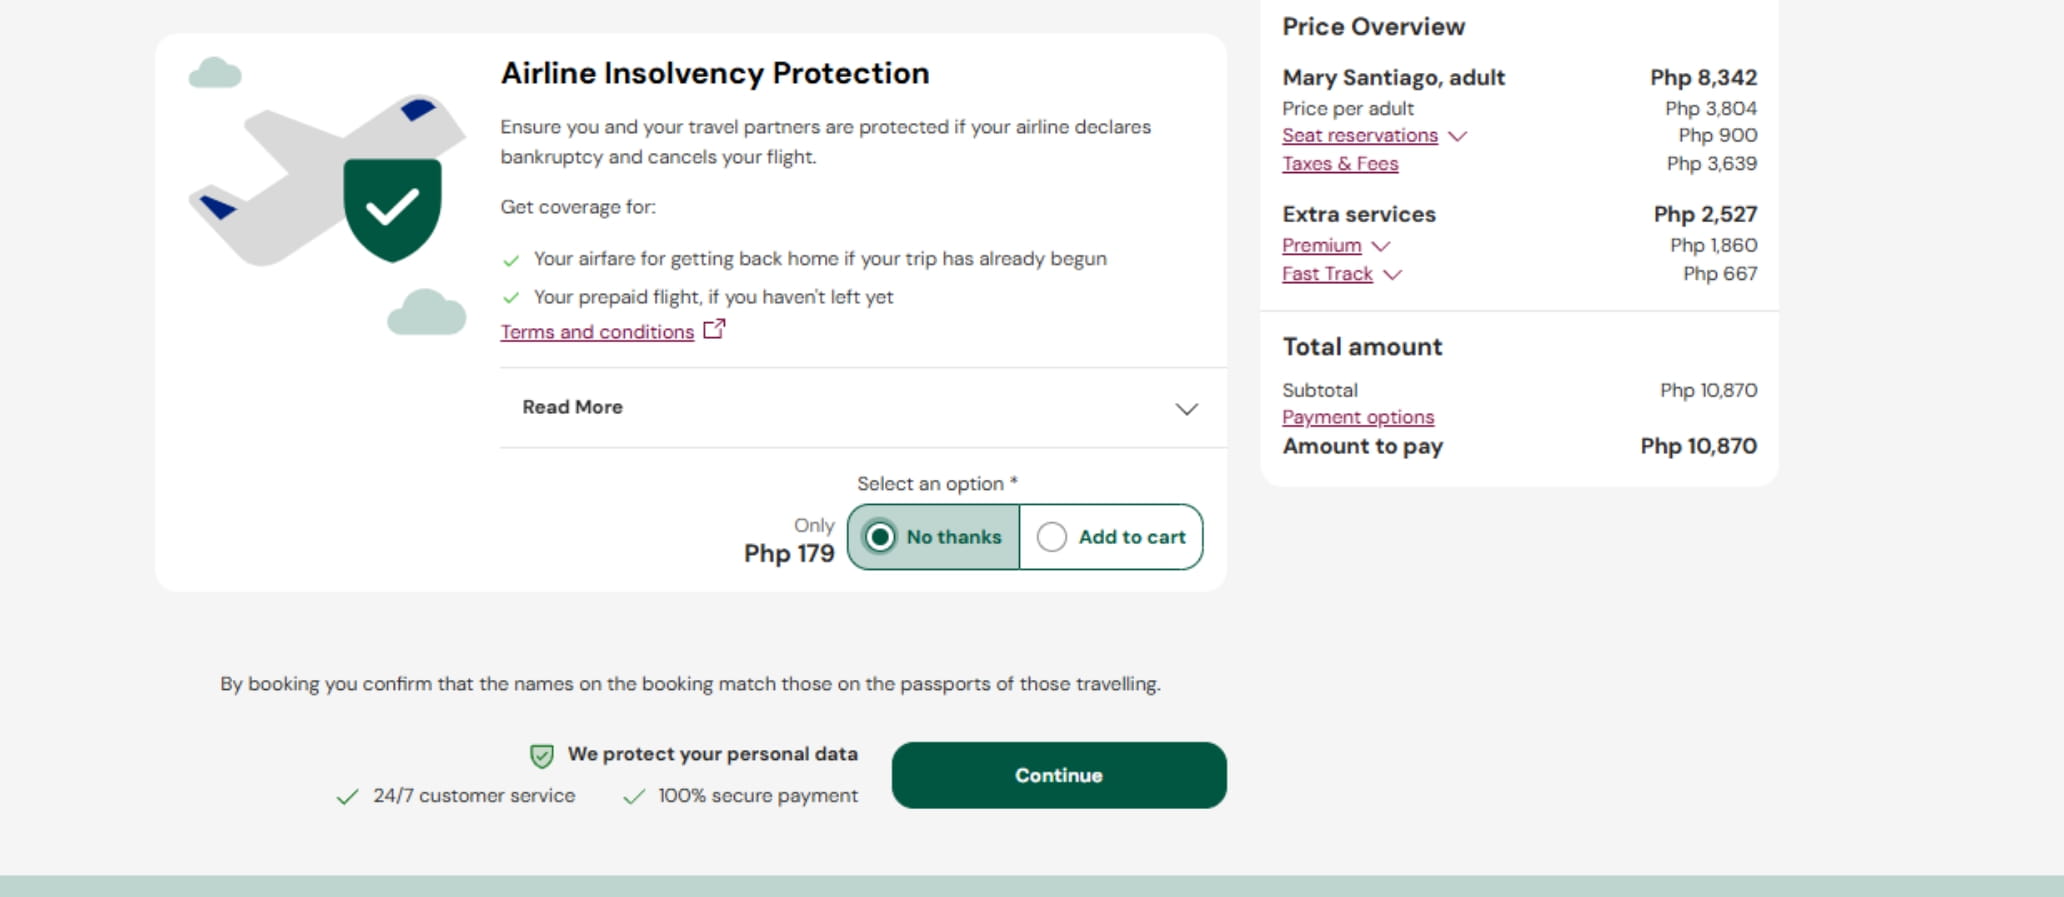Open the Taxes & Fees link
The height and width of the screenshot is (897, 2064).
point(1340,164)
